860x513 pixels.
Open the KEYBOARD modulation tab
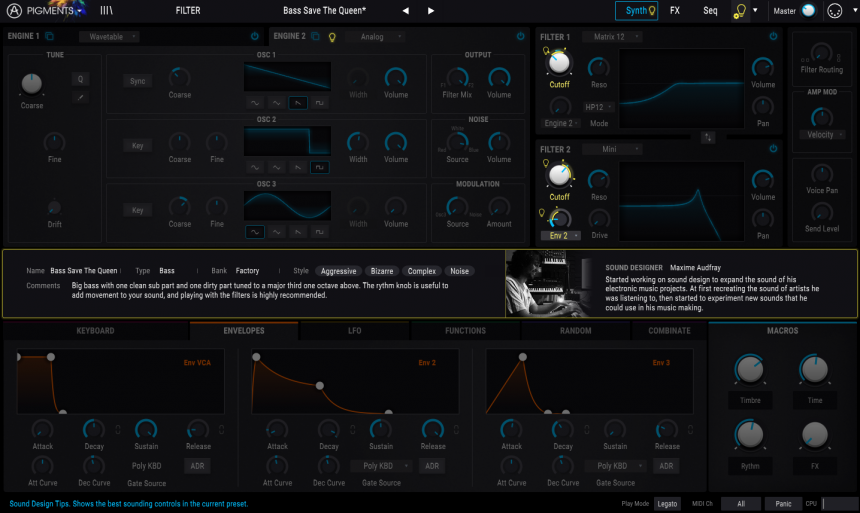click(x=95, y=331)
